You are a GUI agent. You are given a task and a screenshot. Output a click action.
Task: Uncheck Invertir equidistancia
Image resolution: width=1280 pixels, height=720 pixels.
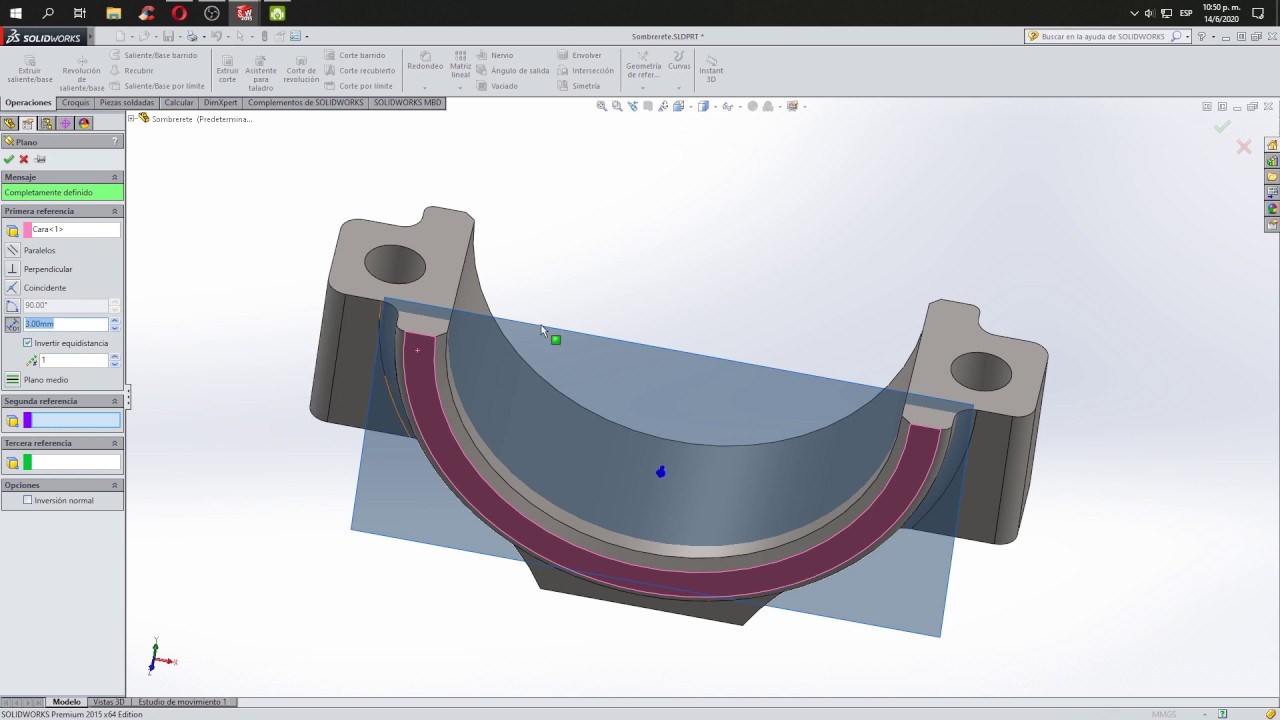[28, 343]
